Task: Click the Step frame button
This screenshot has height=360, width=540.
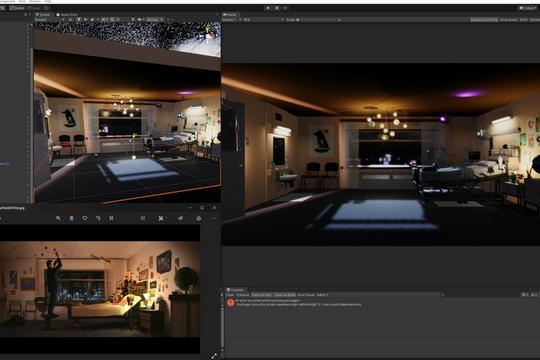Action: 285,8
